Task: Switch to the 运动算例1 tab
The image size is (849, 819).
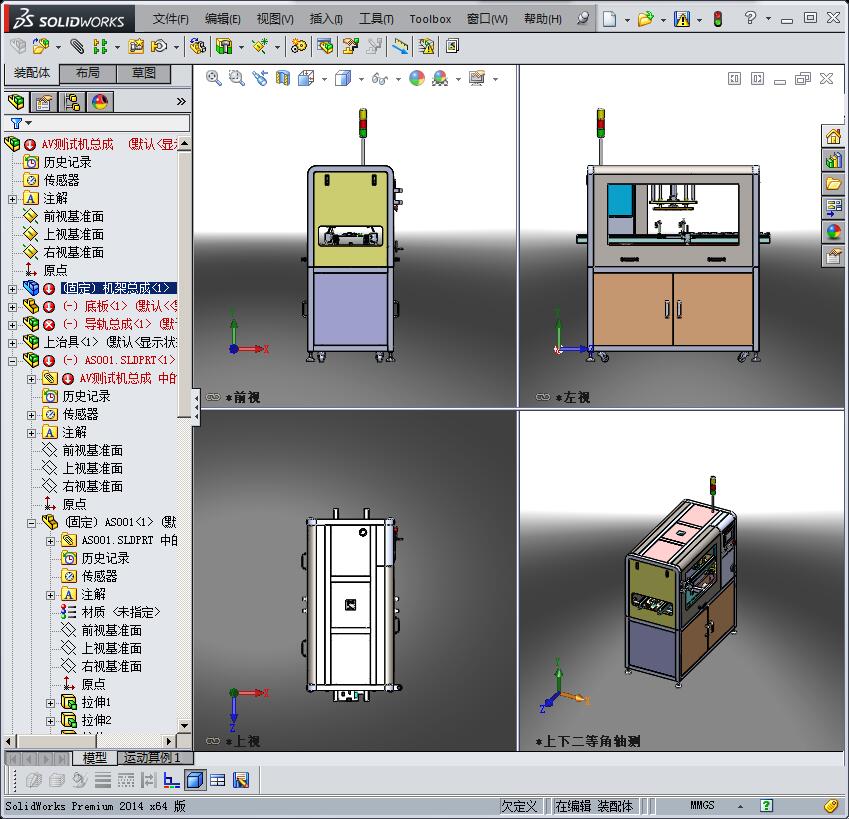Action: (x=150, y=758)
